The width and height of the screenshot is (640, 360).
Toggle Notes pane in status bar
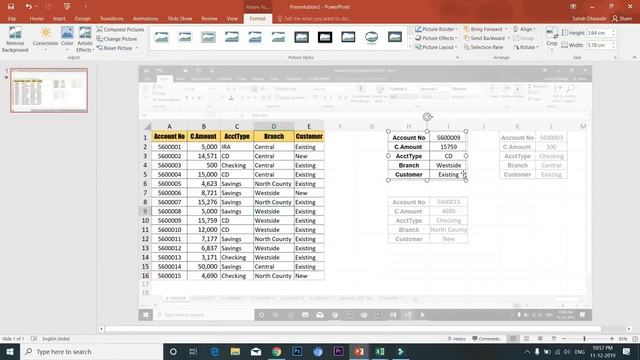[456, 339]
